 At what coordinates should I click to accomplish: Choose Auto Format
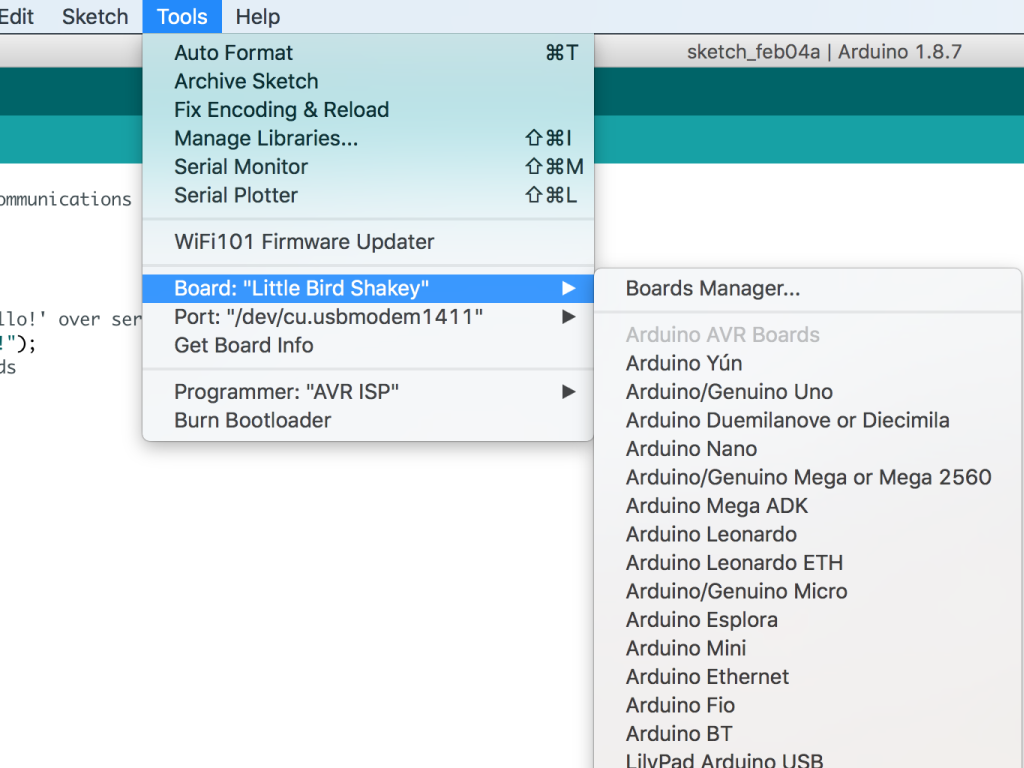pos(368,53)
